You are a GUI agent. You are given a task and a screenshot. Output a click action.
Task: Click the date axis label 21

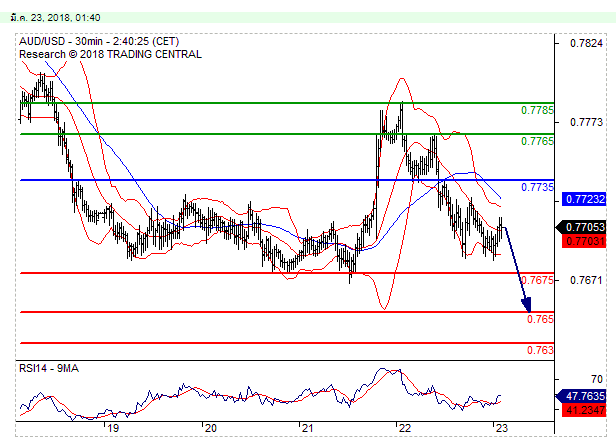coord(308,428)
